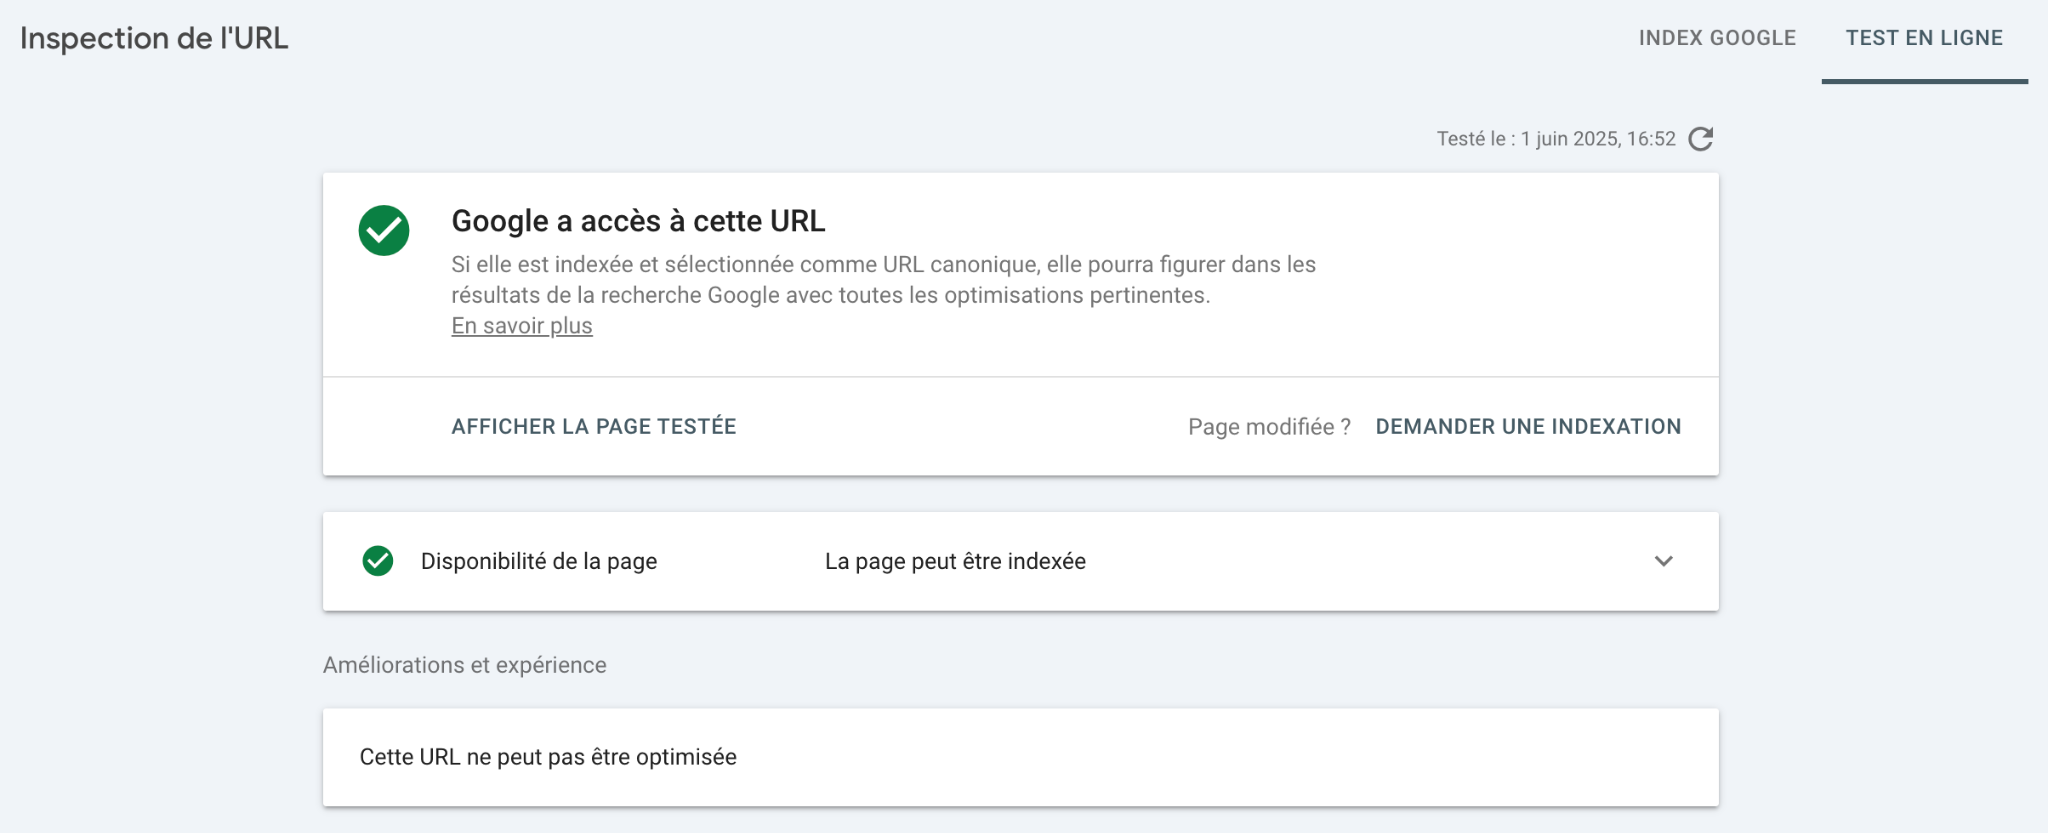Click AFFICHER LA PAGE TESTÉE button

click(x=594, y=426)
